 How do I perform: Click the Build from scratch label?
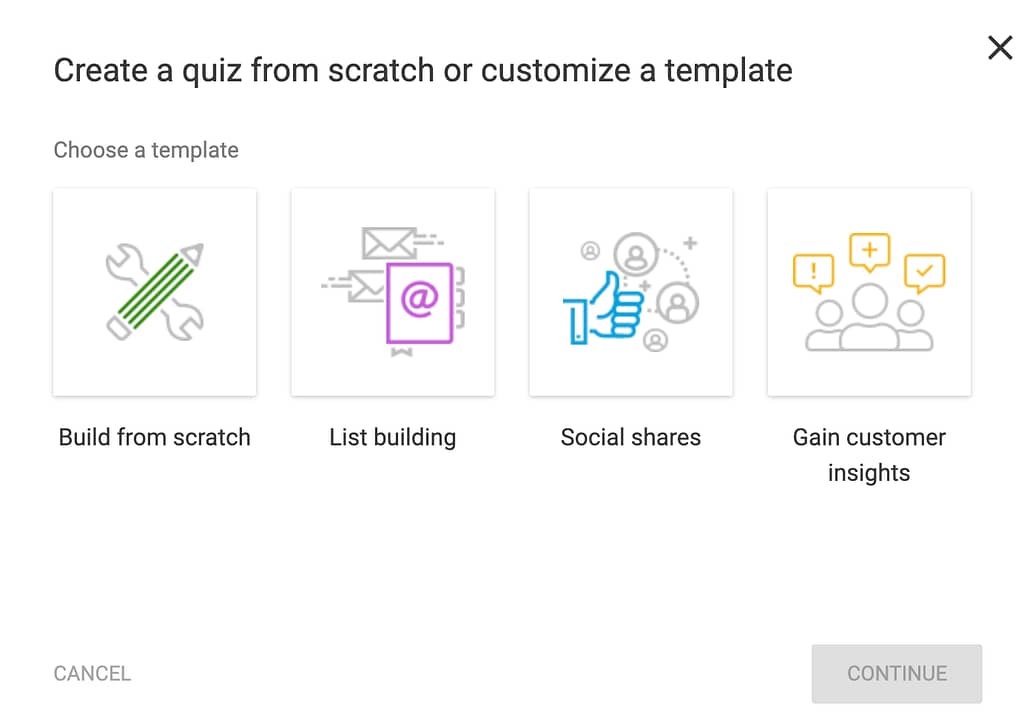(155, 437)
